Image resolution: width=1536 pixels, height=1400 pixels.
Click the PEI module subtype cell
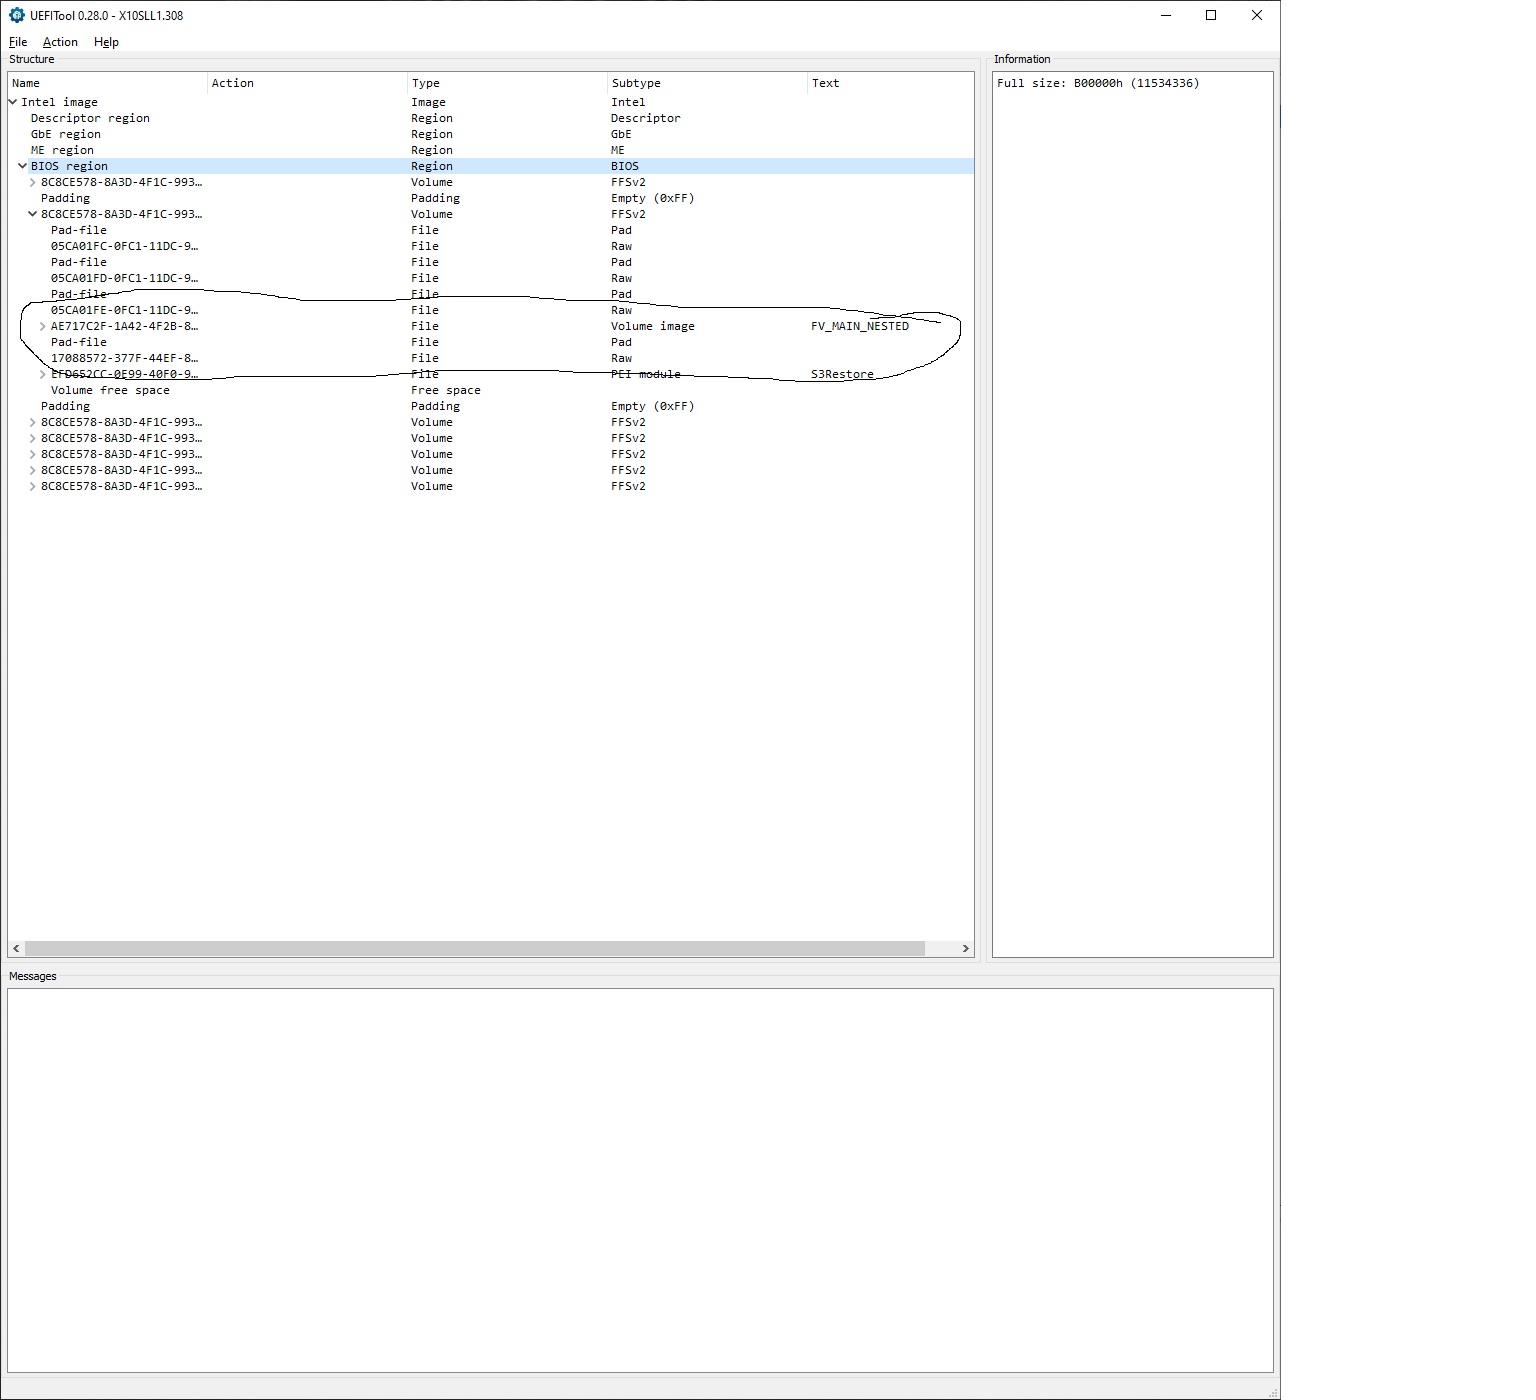(645, 374)
